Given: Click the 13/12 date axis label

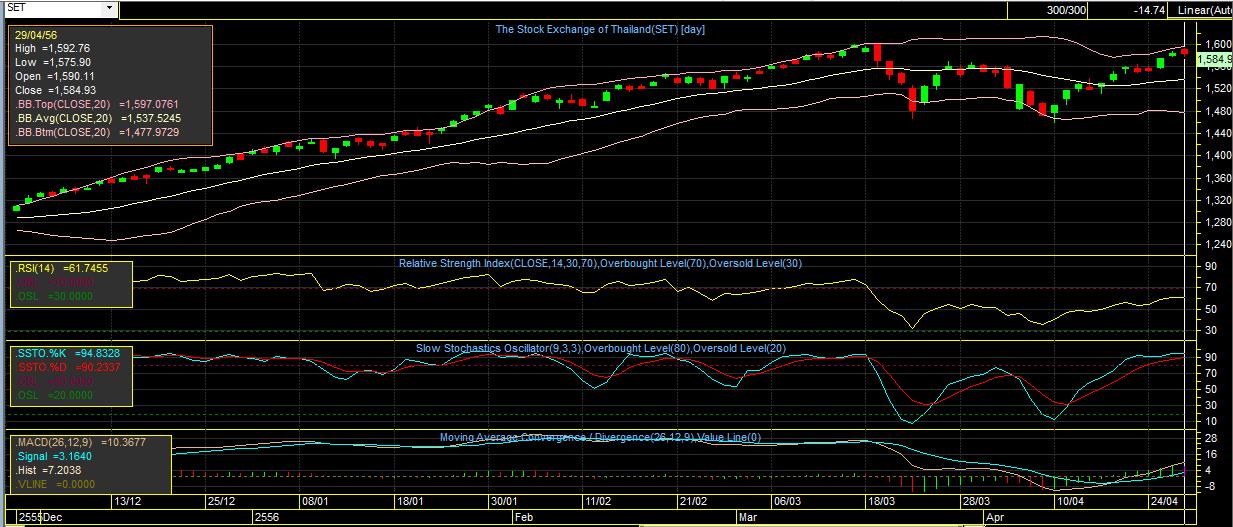Looking at the screenshot, I should pyautogui.click(x=127, y=502).
